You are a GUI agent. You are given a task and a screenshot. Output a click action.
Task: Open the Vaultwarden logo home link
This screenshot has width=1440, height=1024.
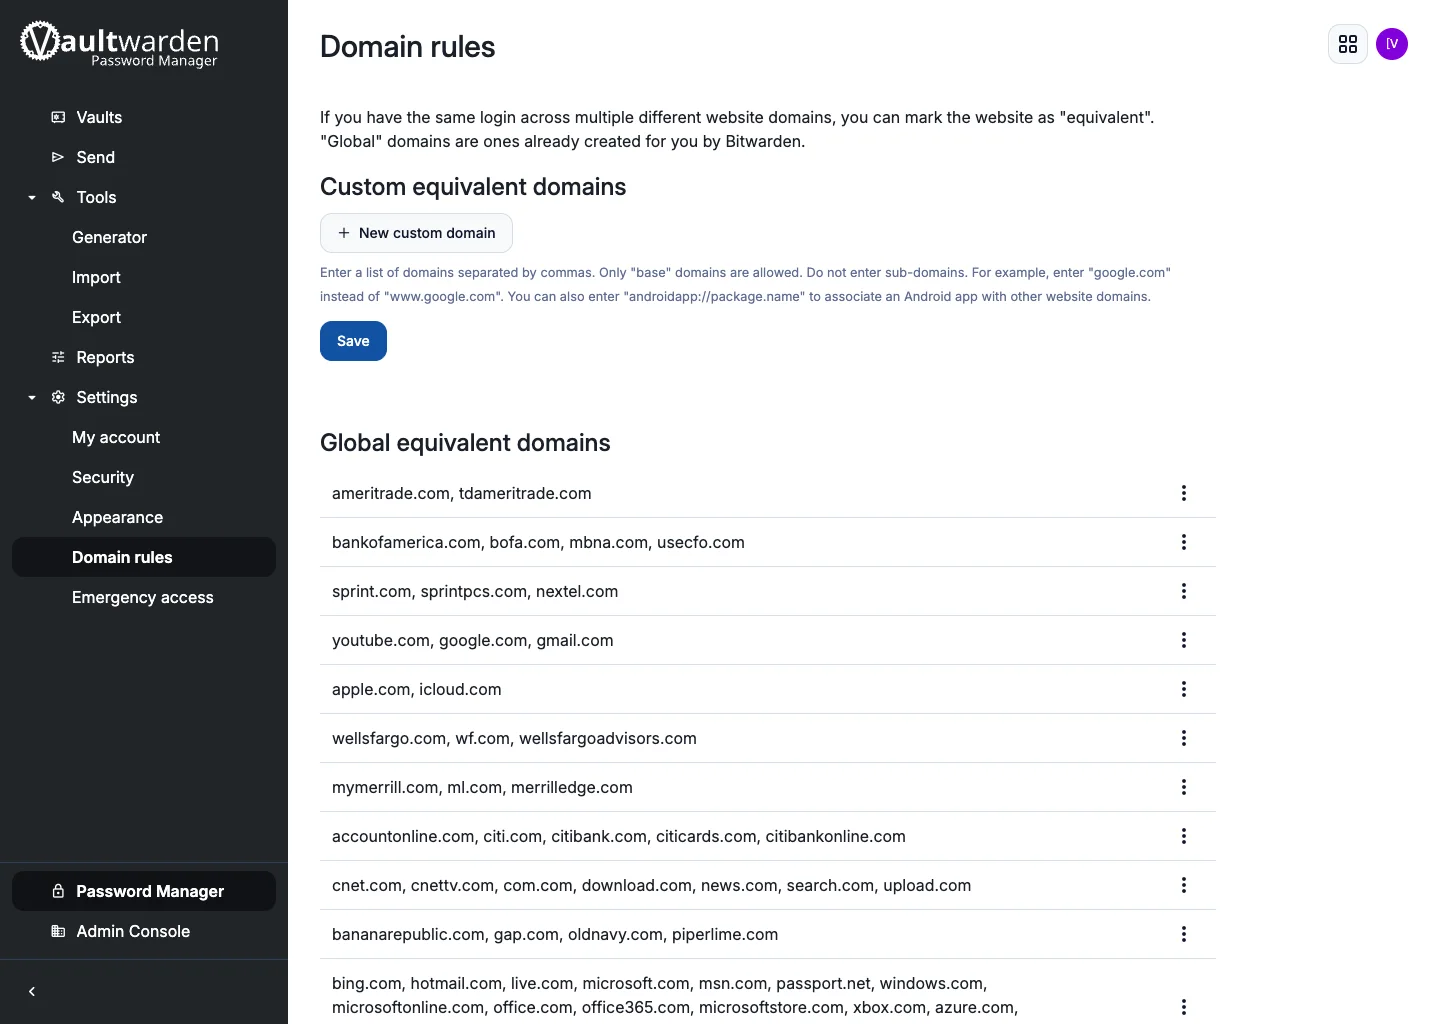click(119, 44)
